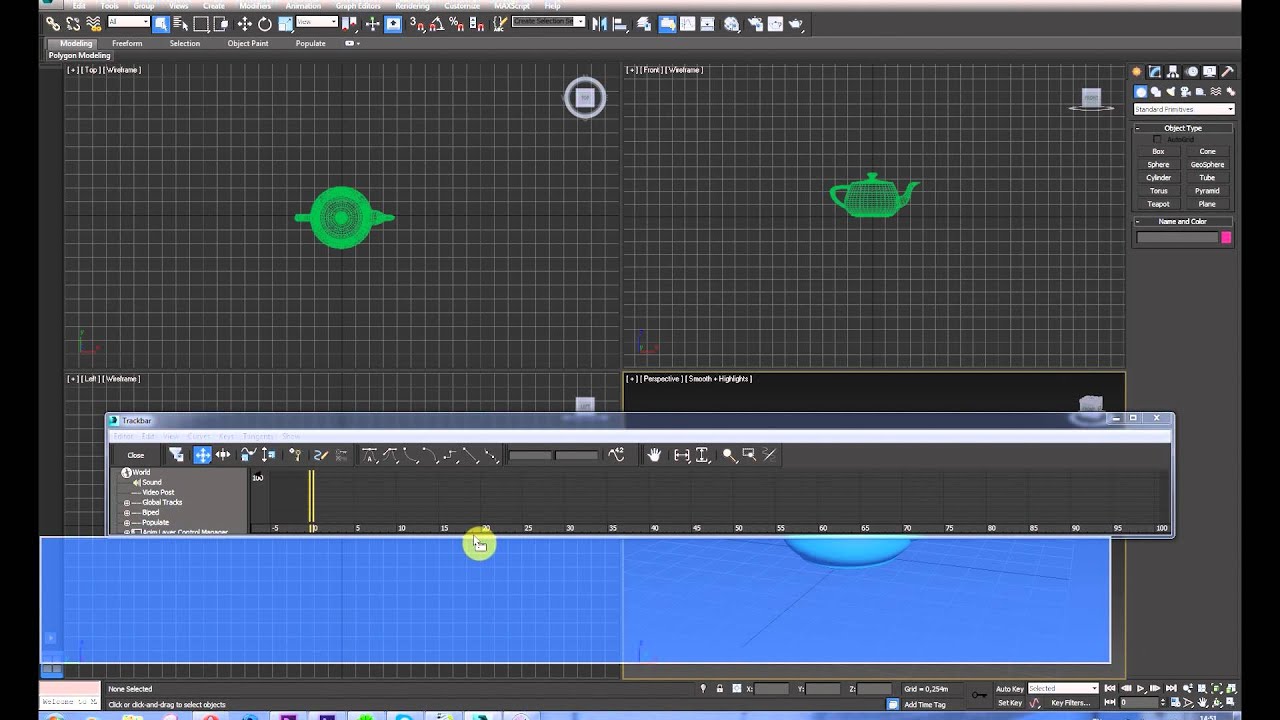The height and width of the screenshot is (720, 1280).
Task: Toggle the Angle Snap icon
Action: pyautogui.click(x=437, y=23)
